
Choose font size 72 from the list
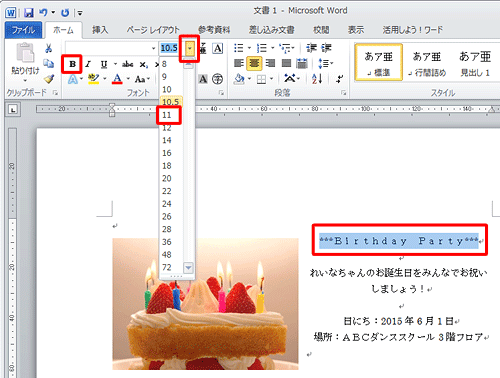tap(167, 267)
